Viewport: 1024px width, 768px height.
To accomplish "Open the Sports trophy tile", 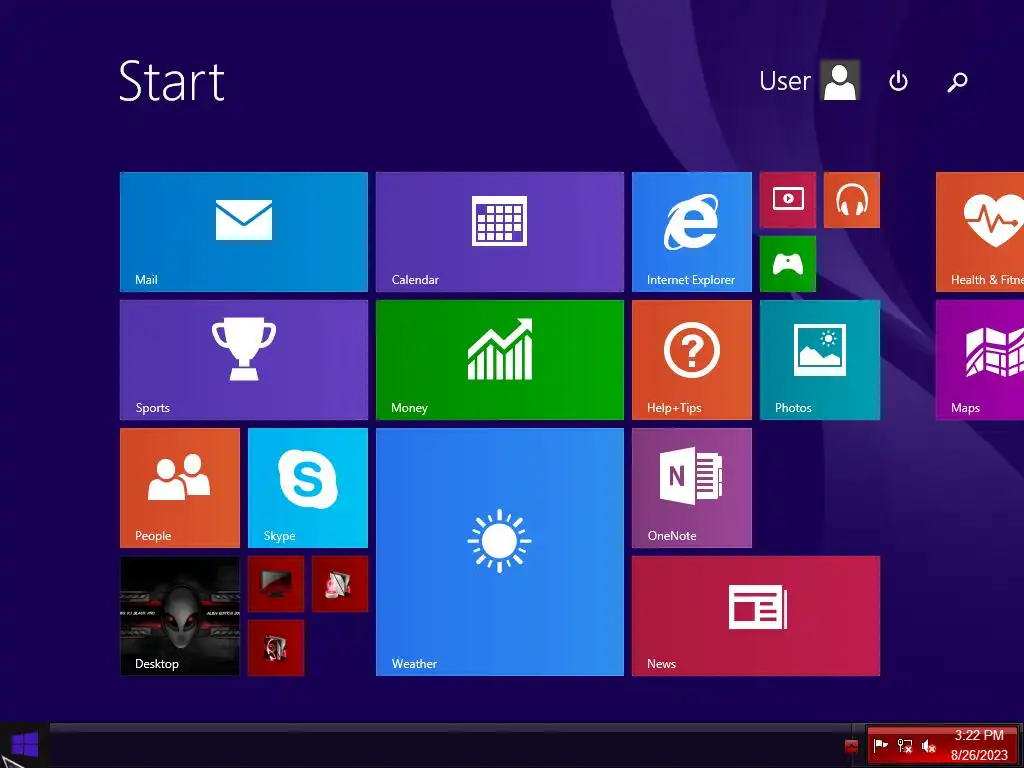I will pyautogui.click(x=244, y=360).
